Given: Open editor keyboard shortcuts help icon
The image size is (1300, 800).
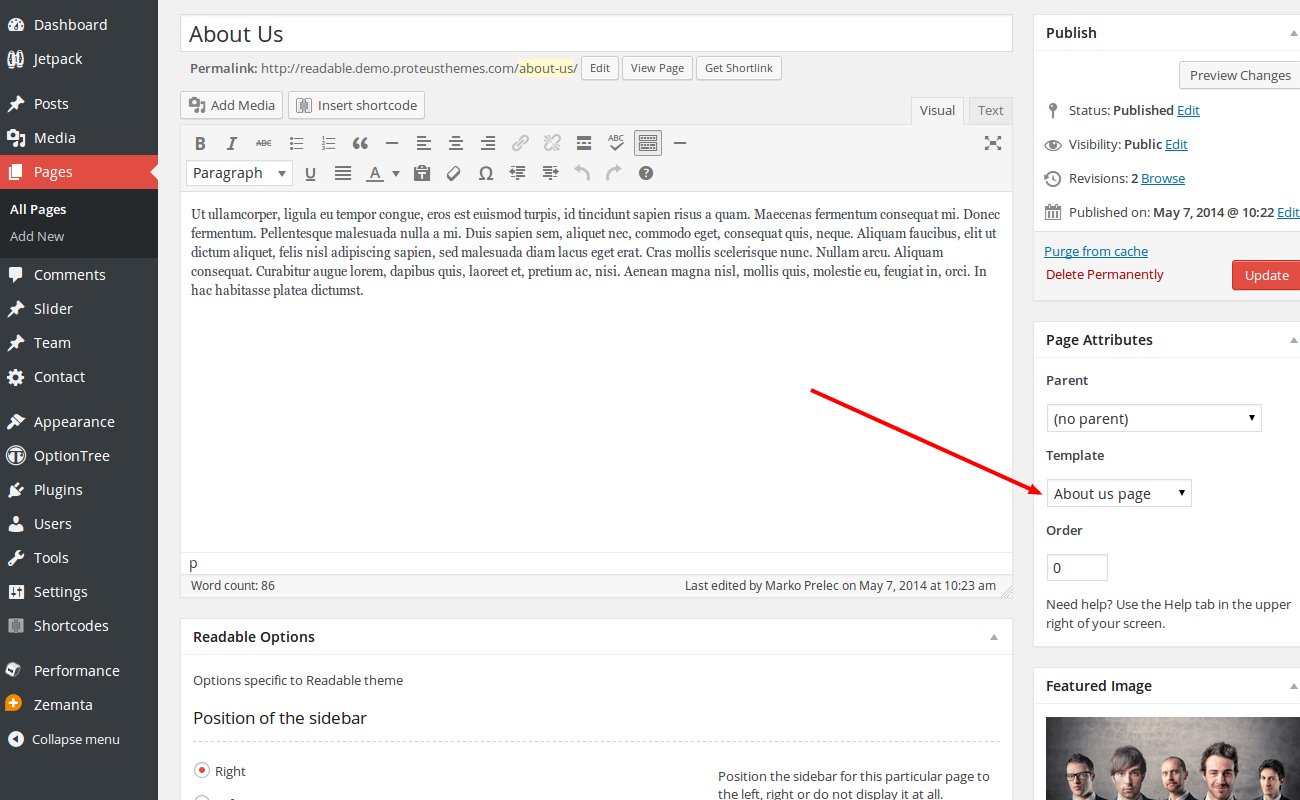Looking at the screenshot, I should coord(646,173).
